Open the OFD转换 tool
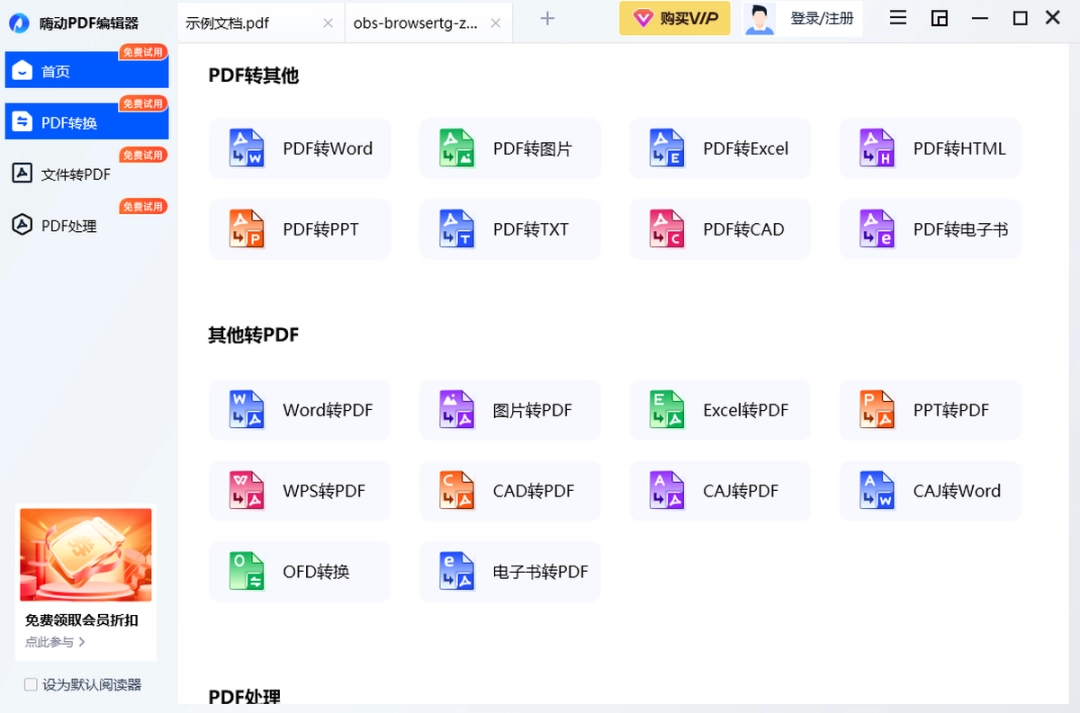Viewport: 1080px width, 713px height. (x=299, y=571)
